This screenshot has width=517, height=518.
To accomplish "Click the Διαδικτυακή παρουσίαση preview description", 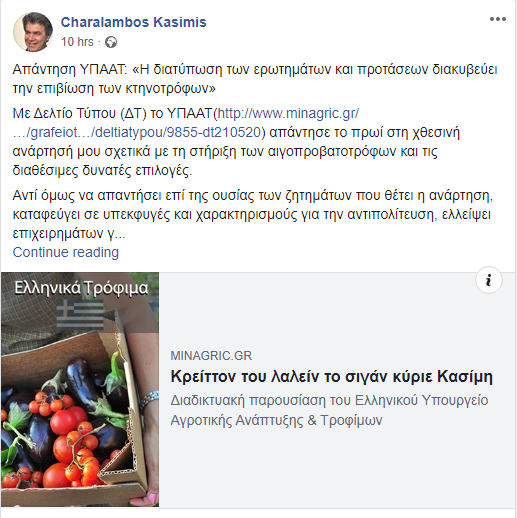I will (329, 410).
